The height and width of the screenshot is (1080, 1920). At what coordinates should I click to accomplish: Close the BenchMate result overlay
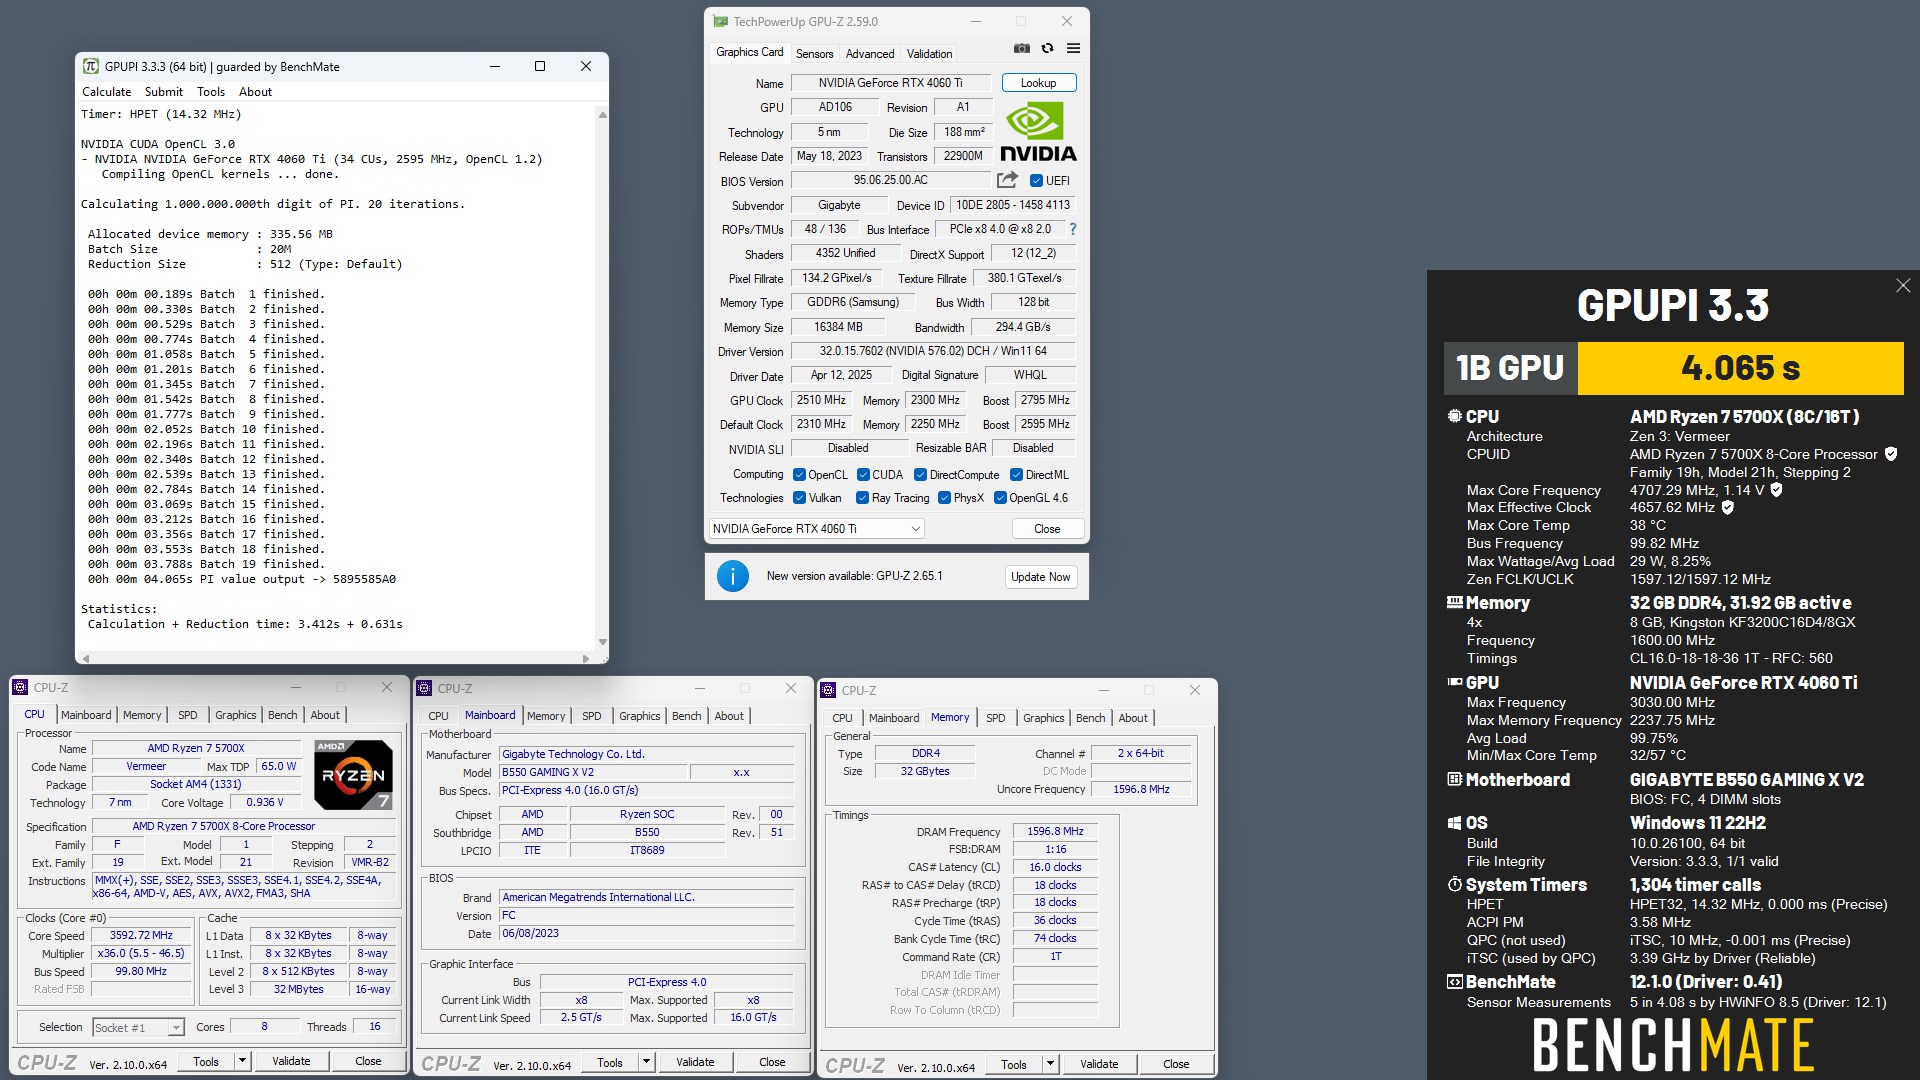tap(1902, 286)
